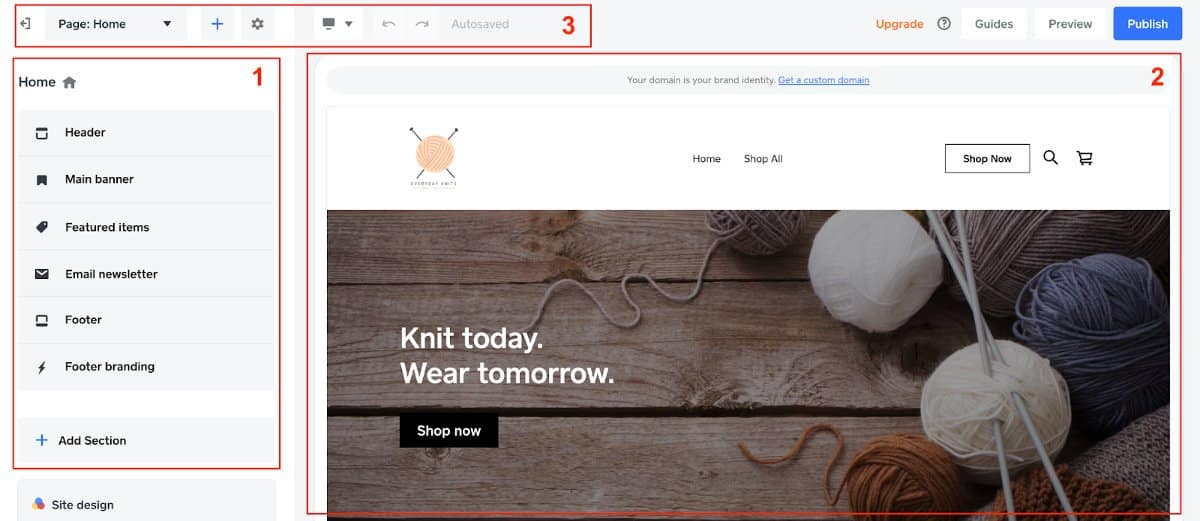1200x521 pixels.
Task: Select the Footer branding section row
Action: (x=145, y=367)
